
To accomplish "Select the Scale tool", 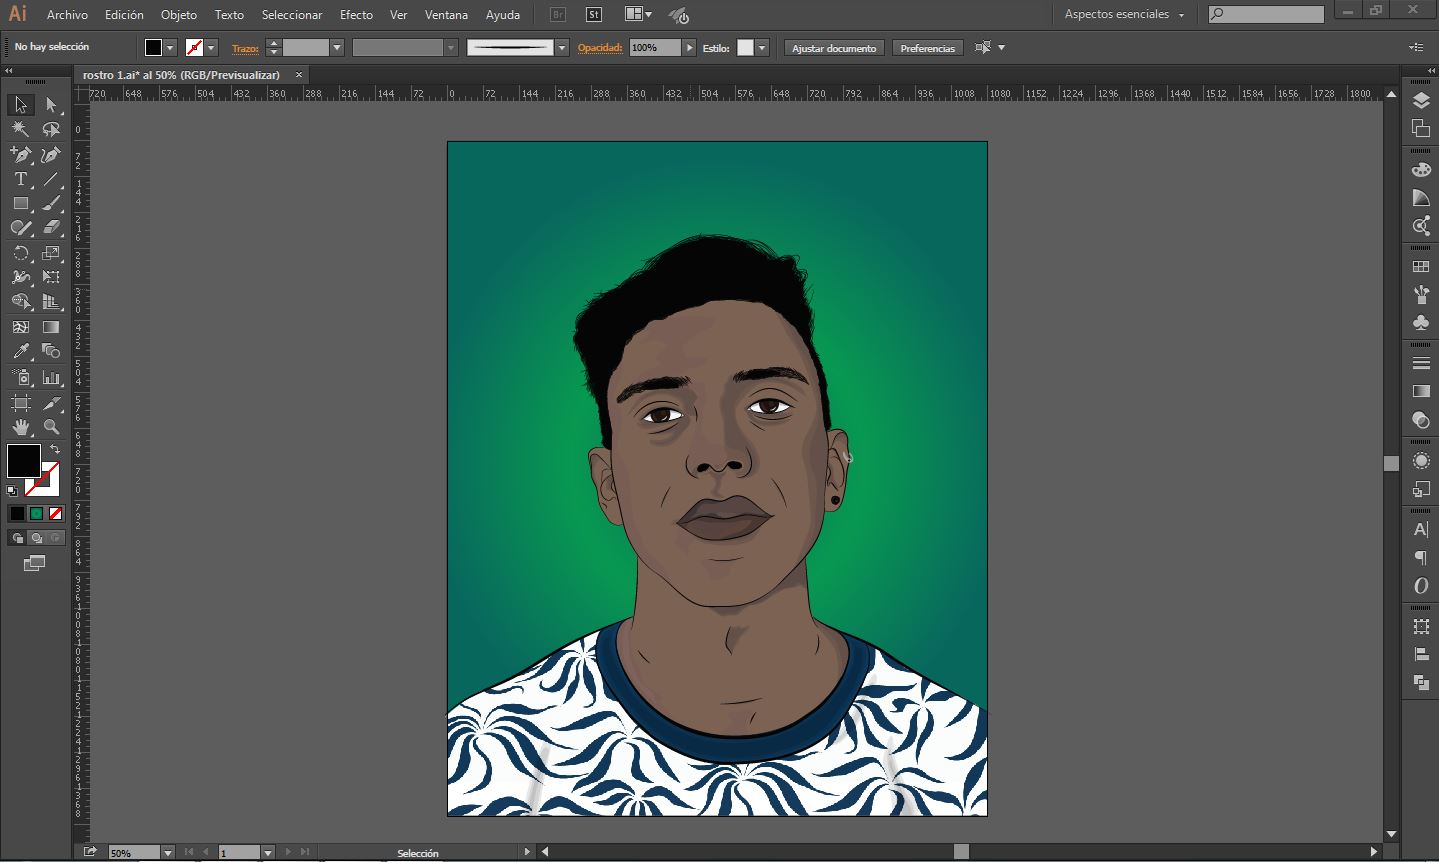I will click(51, 253).
